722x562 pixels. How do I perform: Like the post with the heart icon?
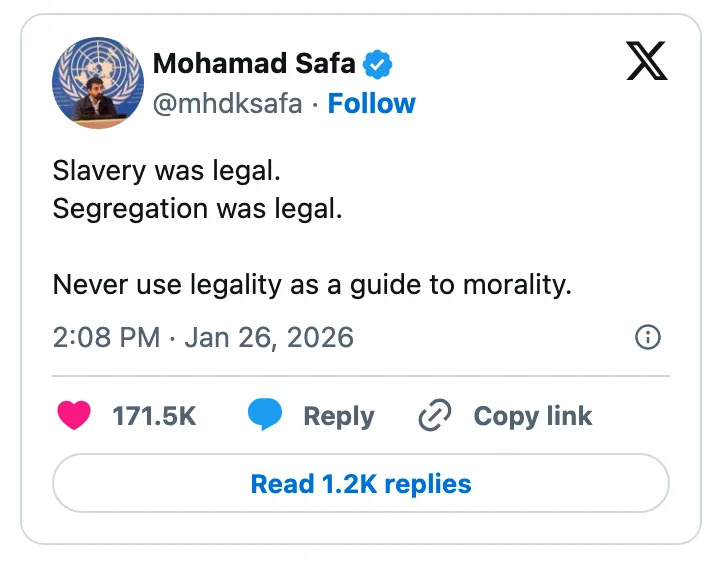tap(74, 415)
